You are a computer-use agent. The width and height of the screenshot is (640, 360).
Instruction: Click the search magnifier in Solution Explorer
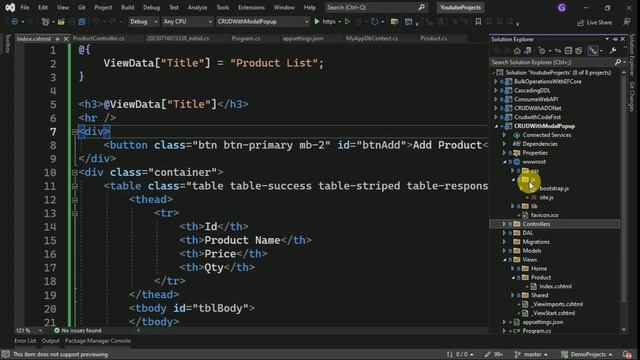pos(618,62)
